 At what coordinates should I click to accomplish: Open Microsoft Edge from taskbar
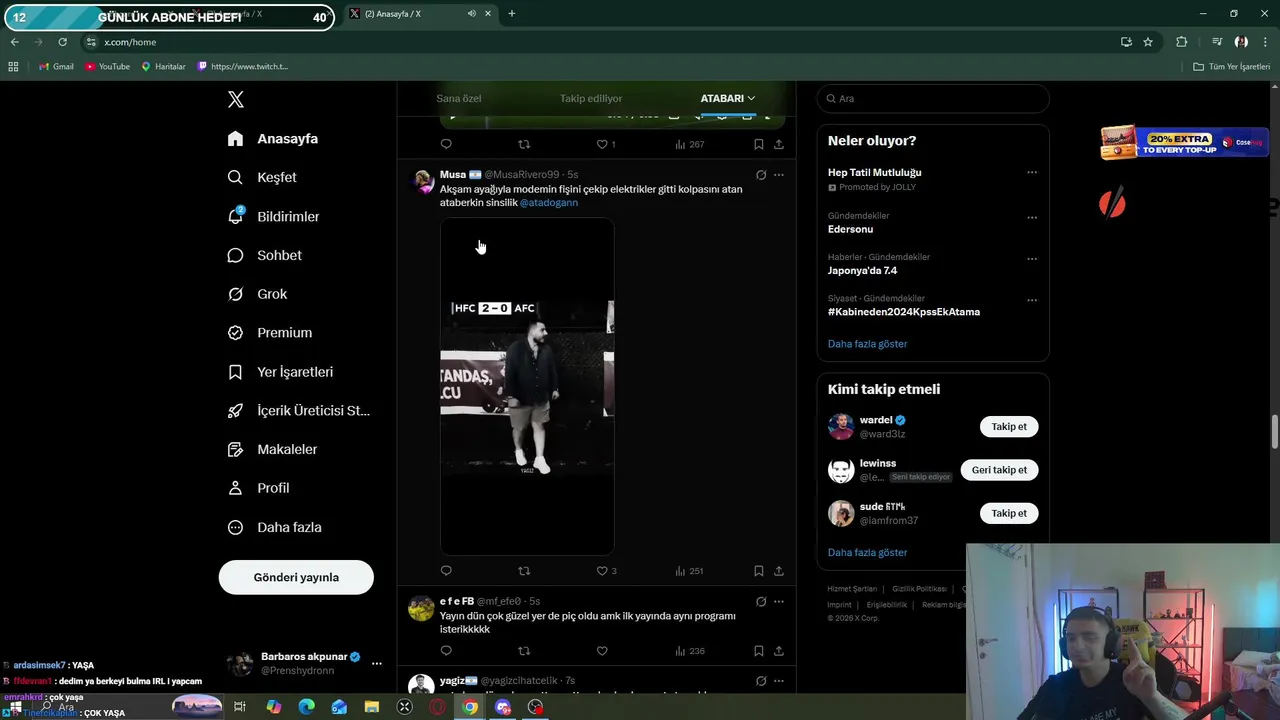pos(307,707)
